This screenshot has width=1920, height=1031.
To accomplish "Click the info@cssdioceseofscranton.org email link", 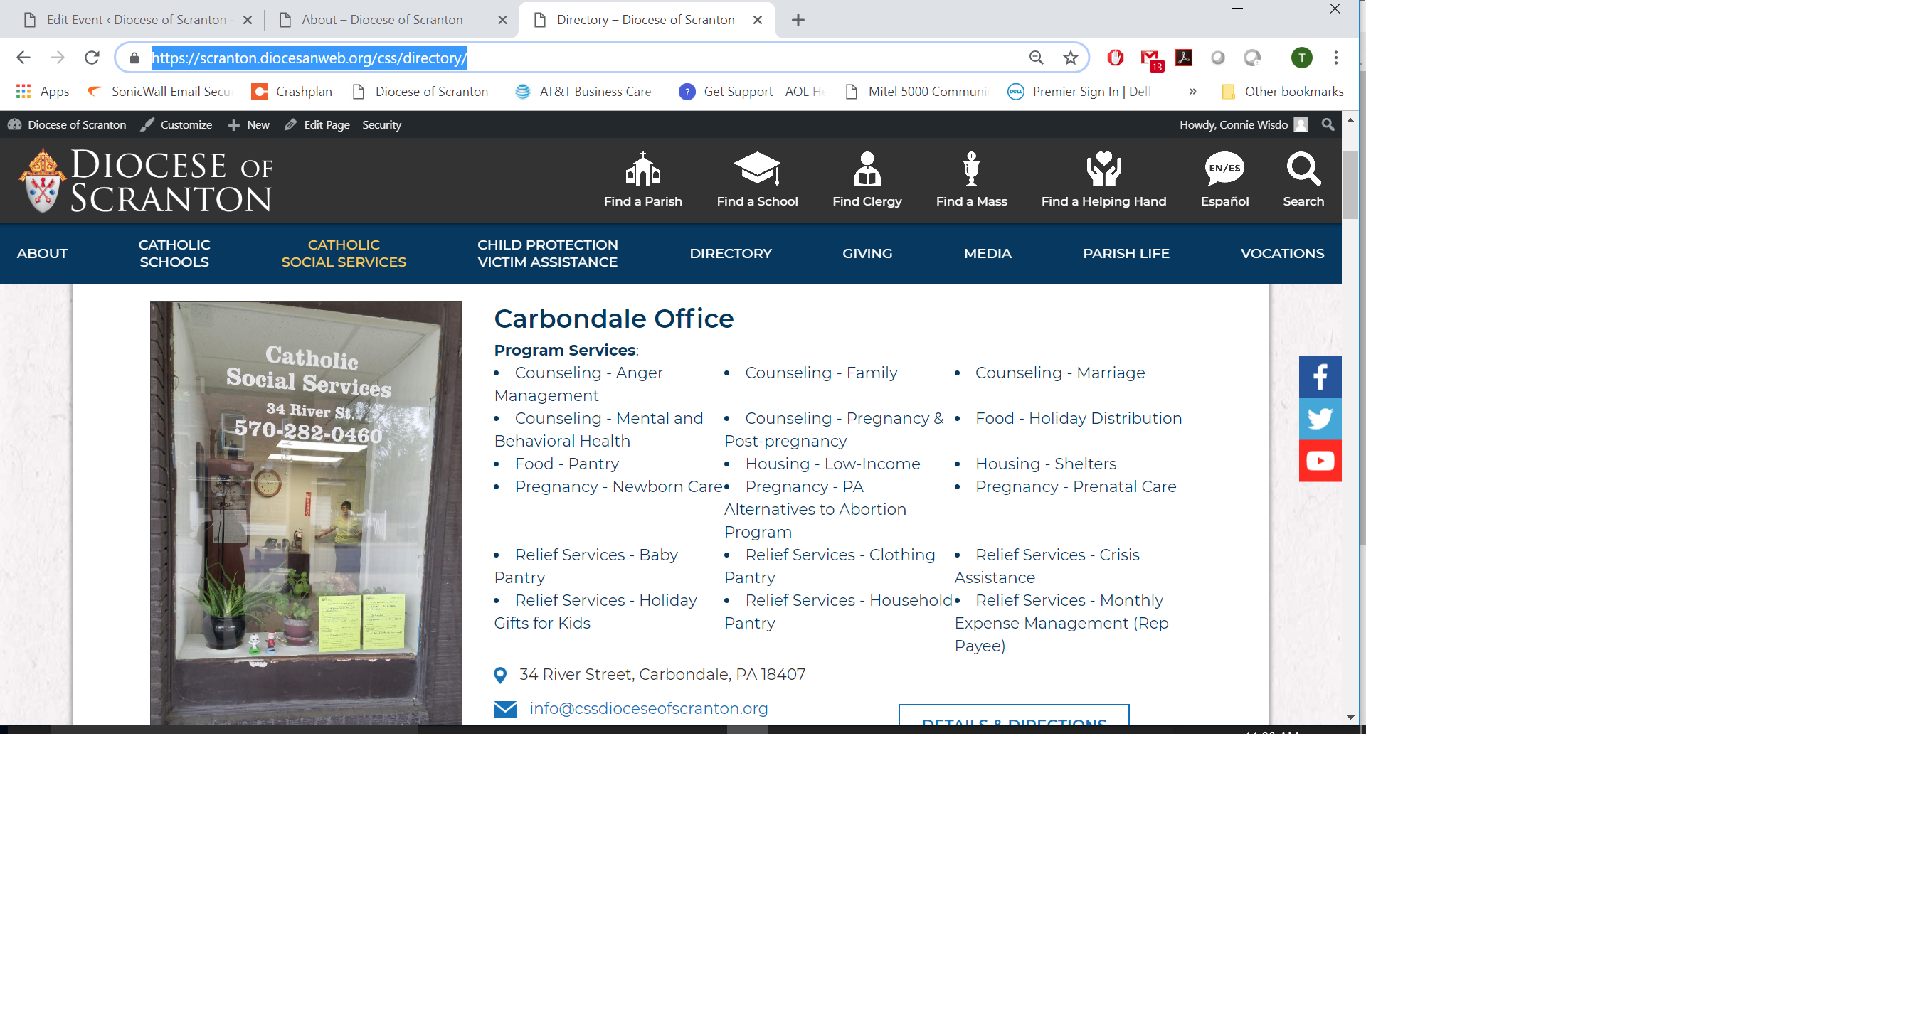I will tap(648, 709).
